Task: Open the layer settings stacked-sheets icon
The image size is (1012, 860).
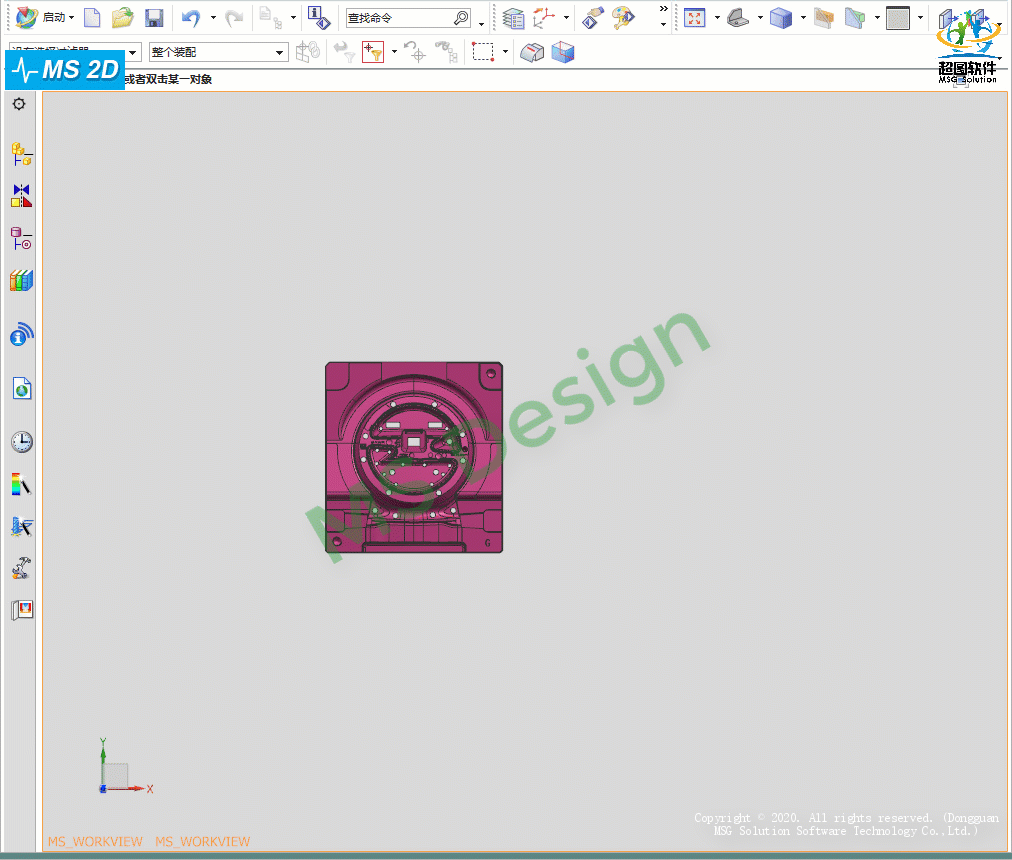Action: click(514, 18)
